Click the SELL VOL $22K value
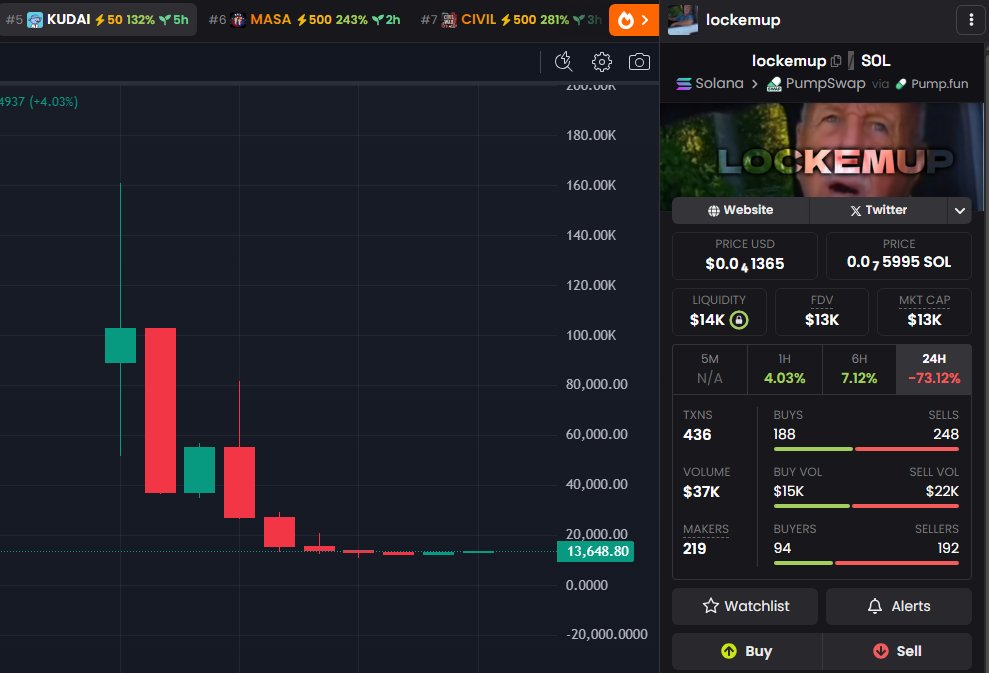The image size is (989, 673). (942, 491)
